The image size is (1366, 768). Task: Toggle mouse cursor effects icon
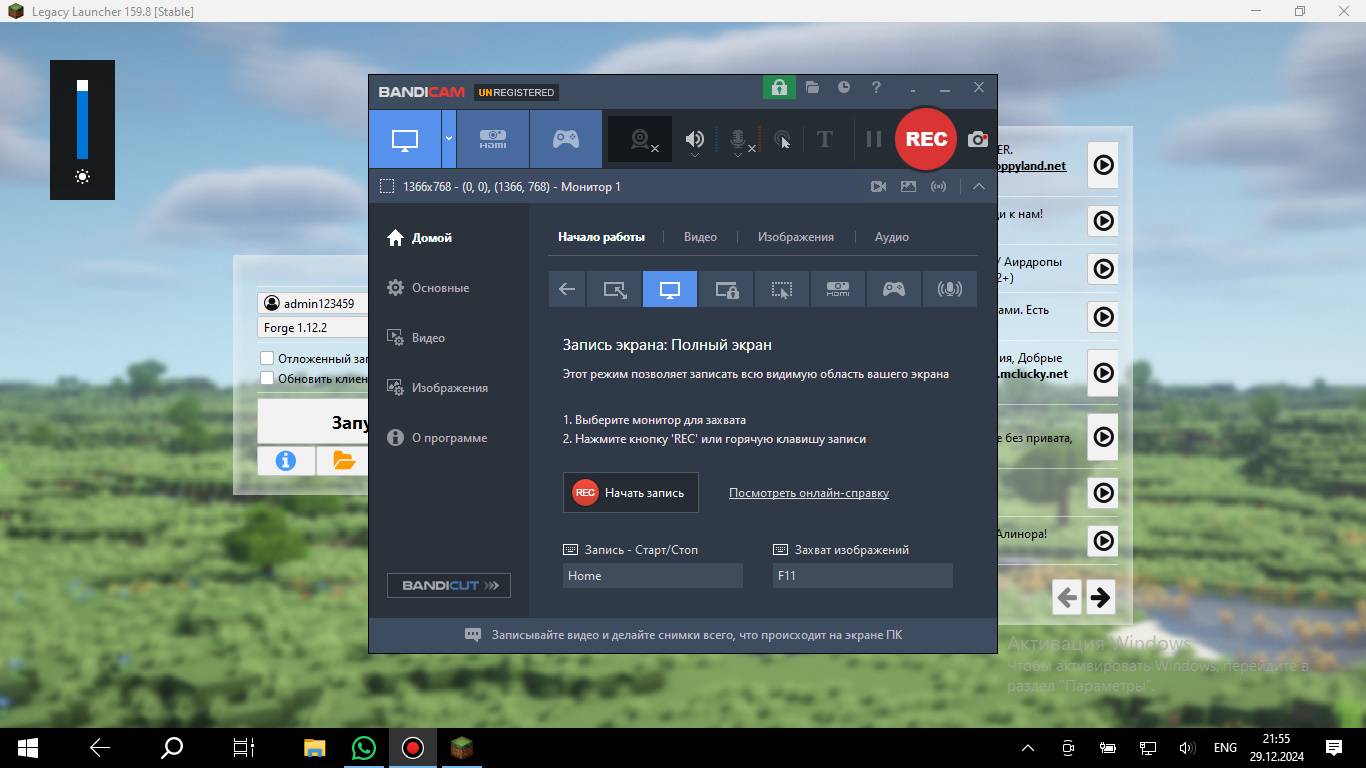click(x=782, y=139)
